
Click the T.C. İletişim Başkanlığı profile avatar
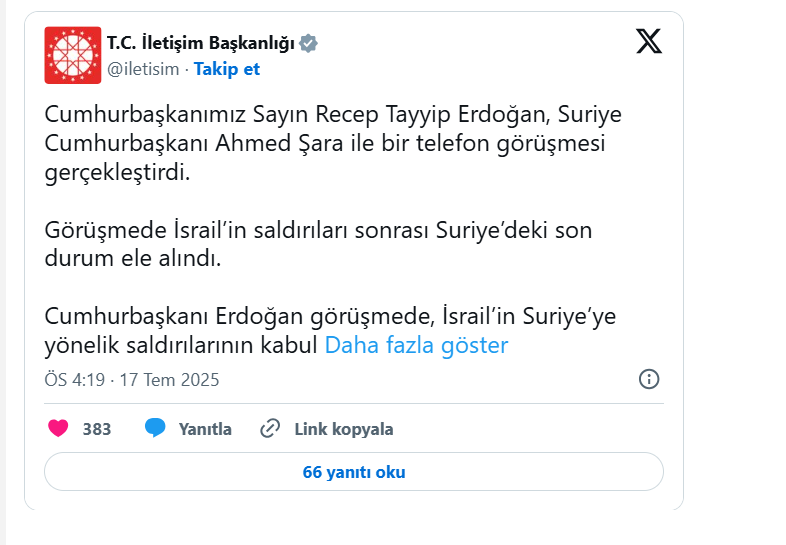[73, 55]
